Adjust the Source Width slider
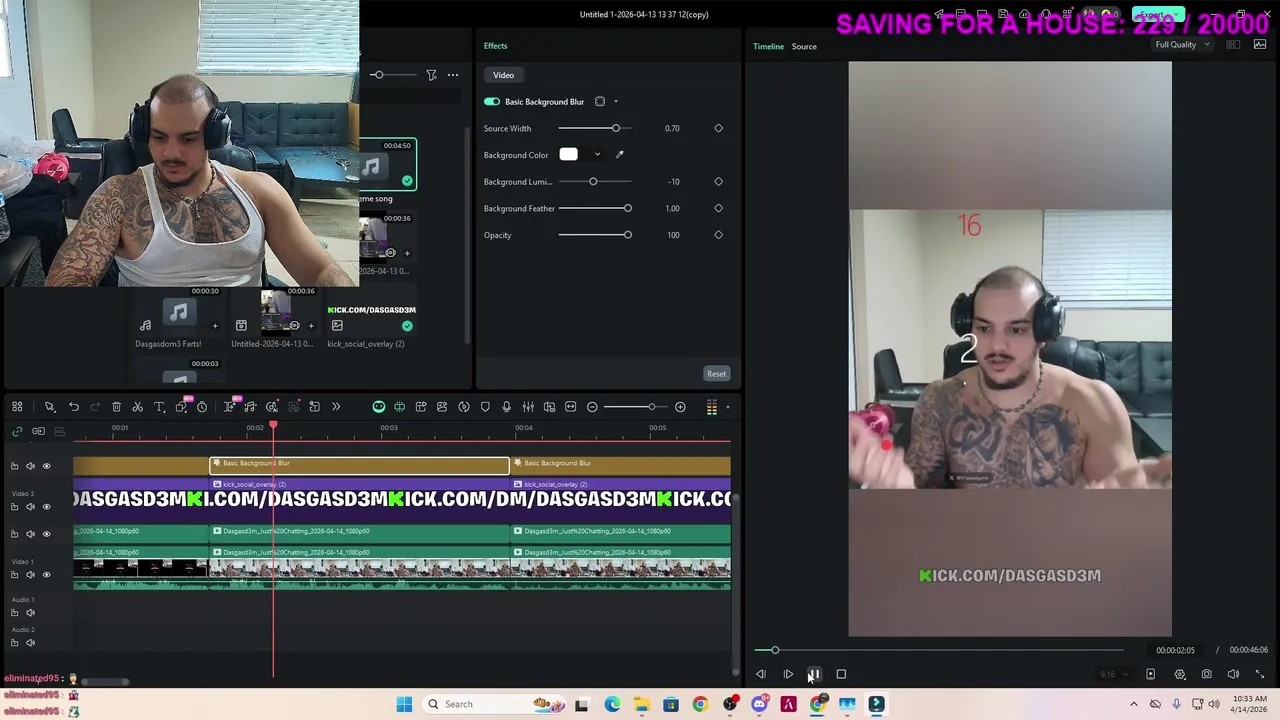Screen dimensions: 1280x720 pos(595,128)
